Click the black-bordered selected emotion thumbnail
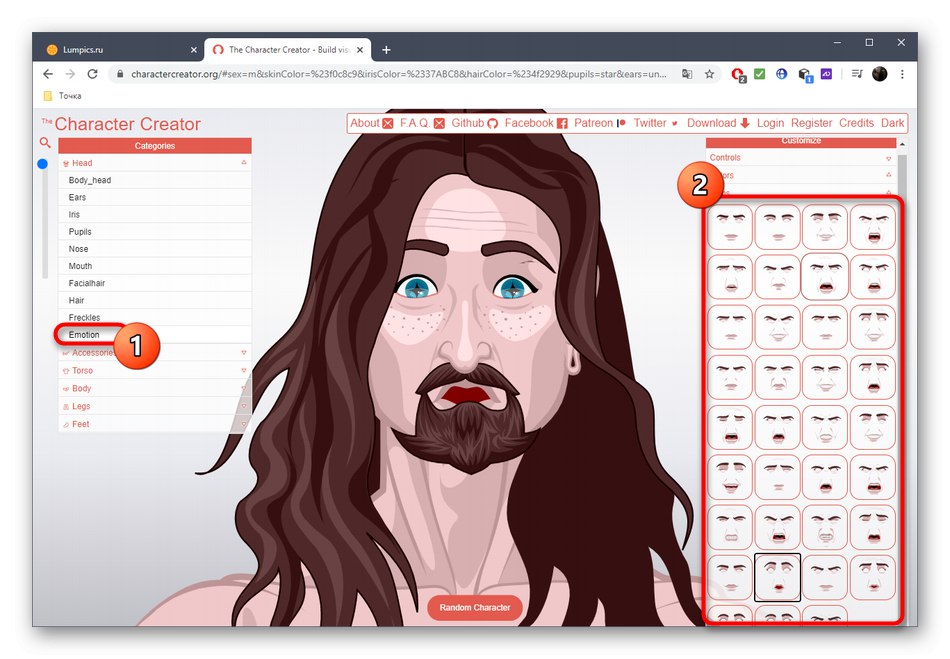Image resolution: width=950 pixels, height=659 pixels. click(777, 577)
